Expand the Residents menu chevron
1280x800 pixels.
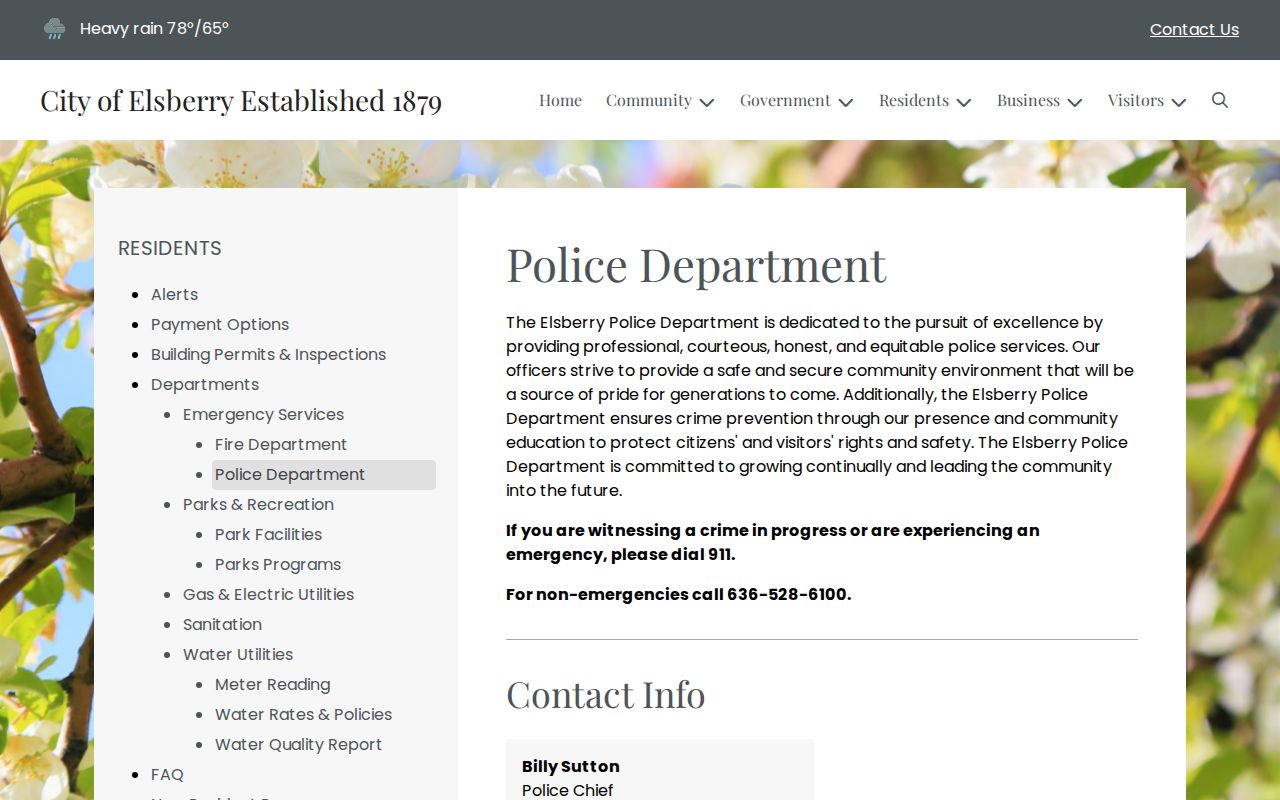[964, 102]
